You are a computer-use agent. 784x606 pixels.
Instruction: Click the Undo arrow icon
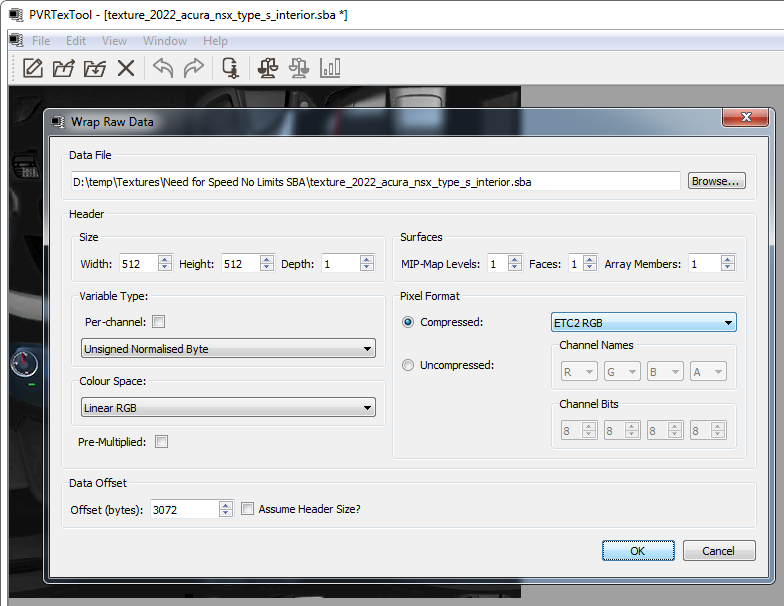point(163,68)
